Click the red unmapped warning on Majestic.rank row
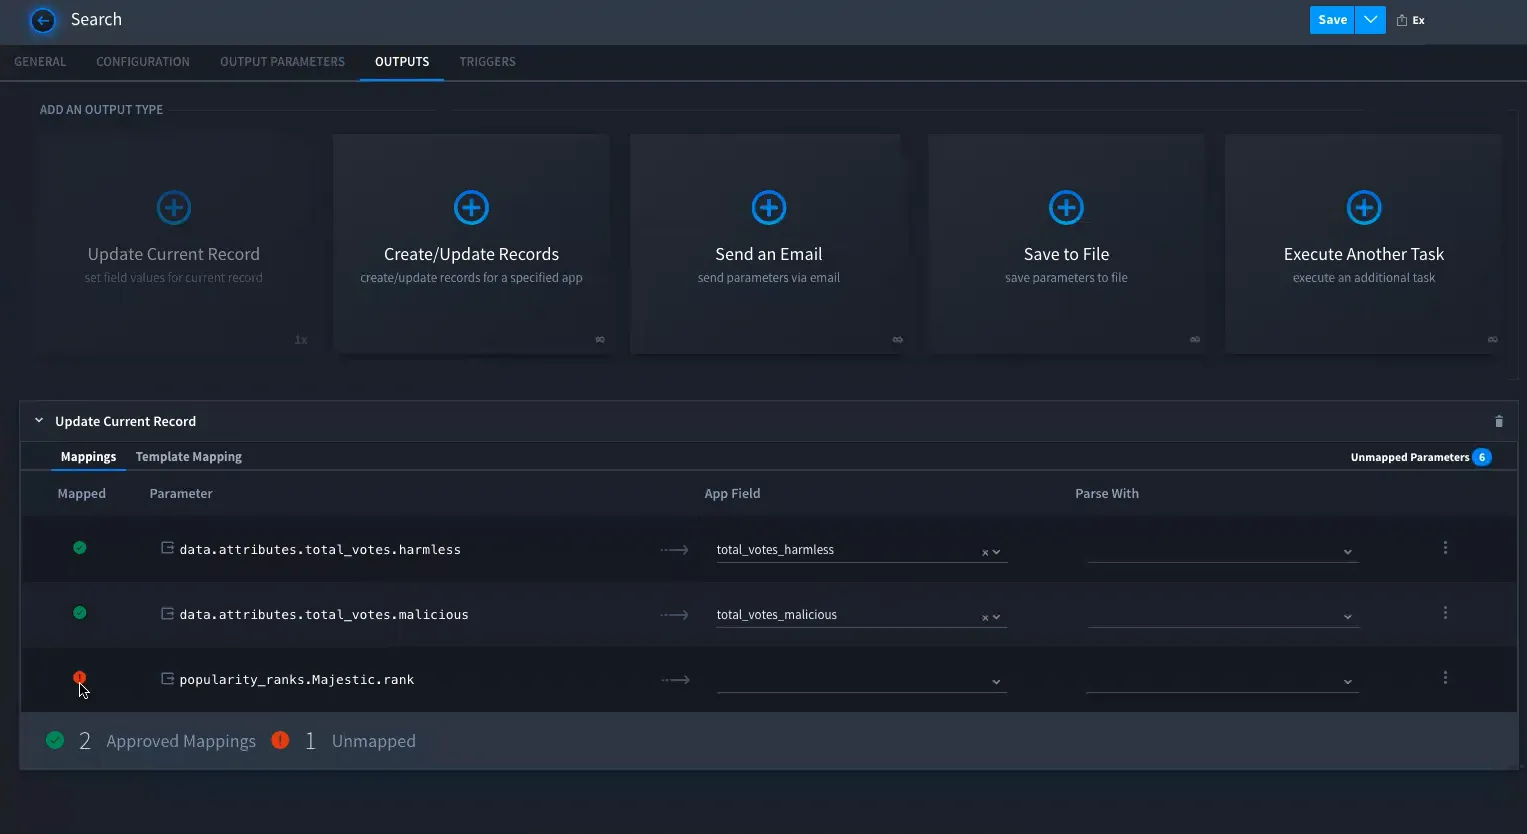 tap(80, 678)
